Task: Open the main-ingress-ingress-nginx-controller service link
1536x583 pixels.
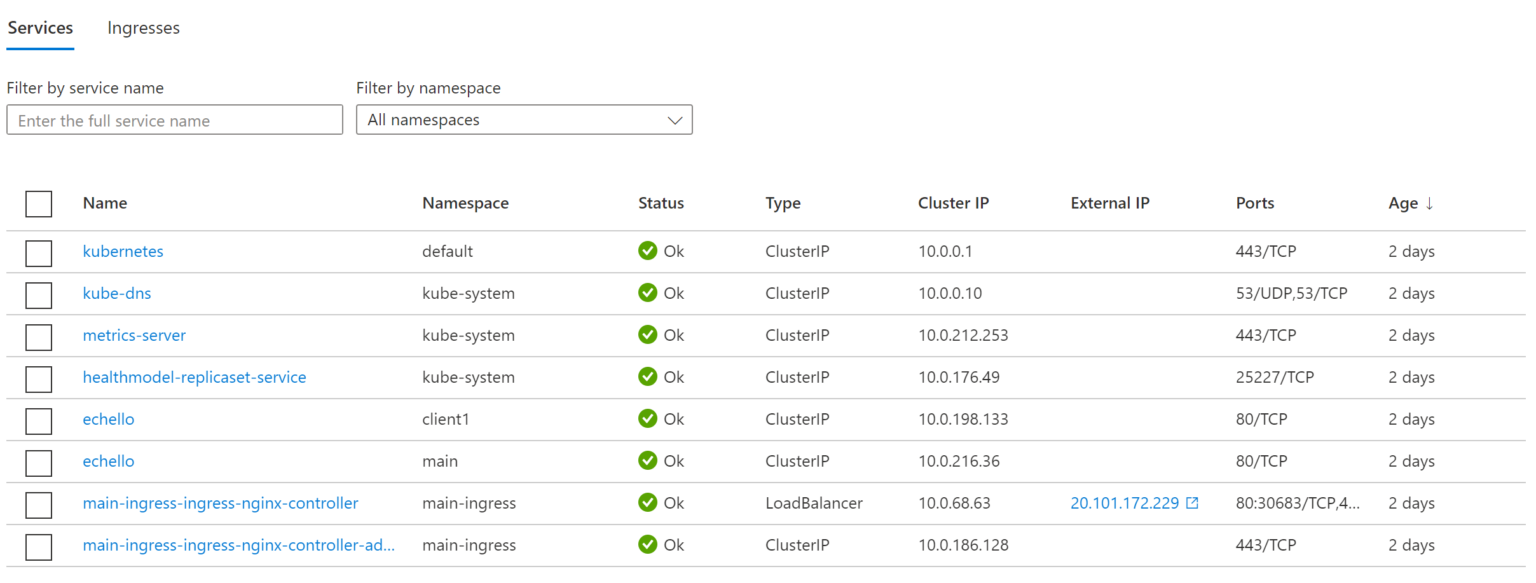Action: coord(220,503)
